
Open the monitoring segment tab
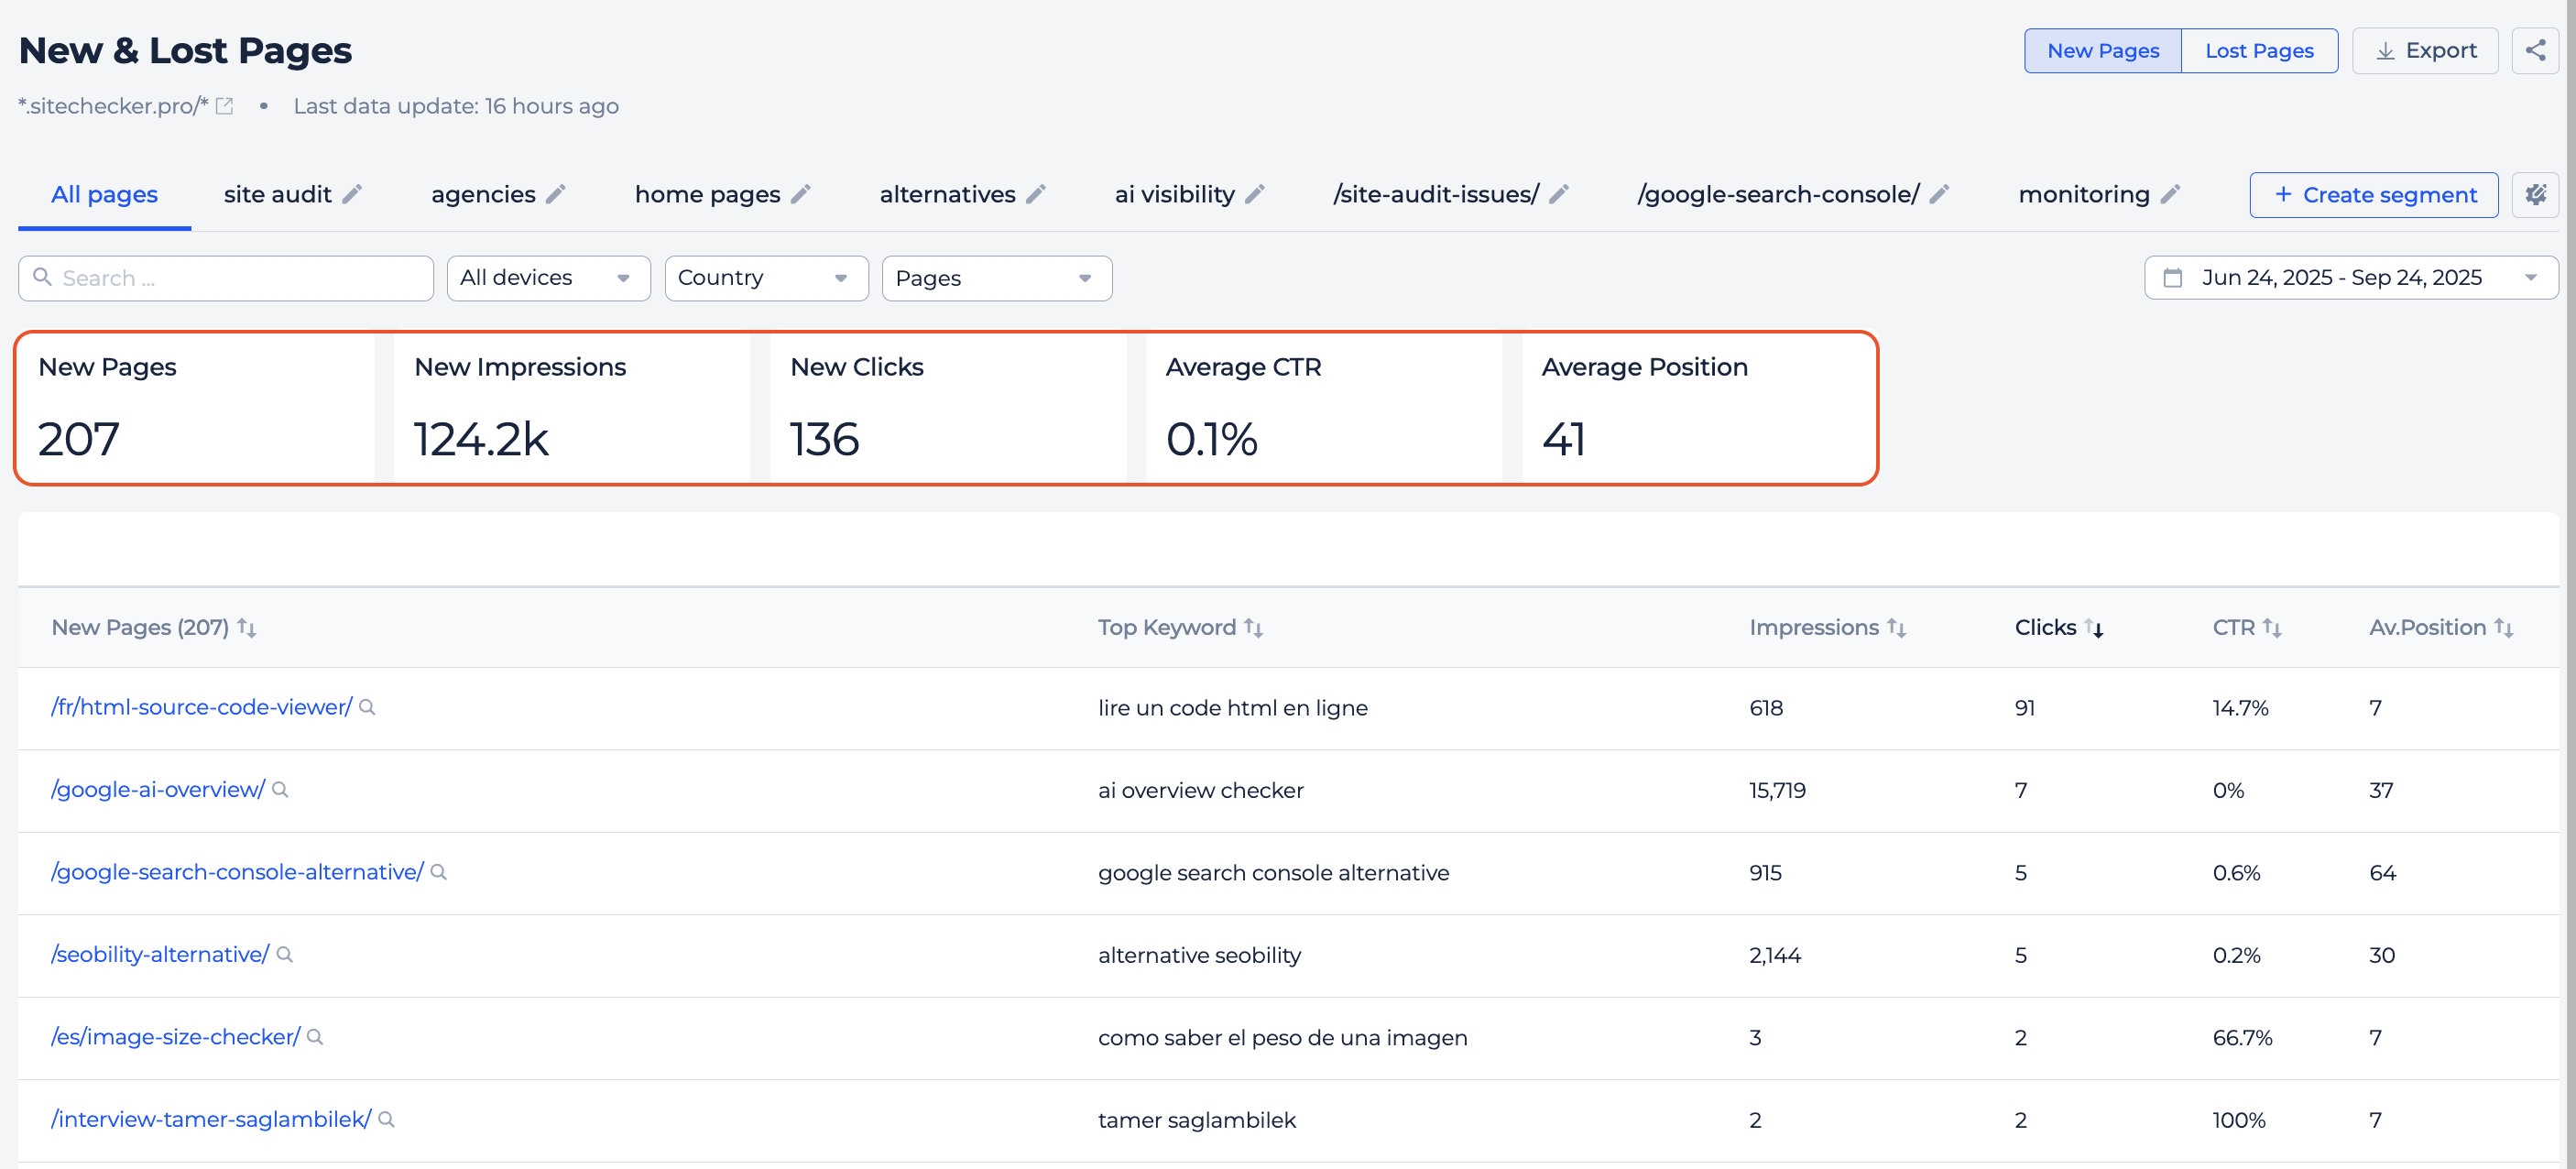tap(2083, 194)
